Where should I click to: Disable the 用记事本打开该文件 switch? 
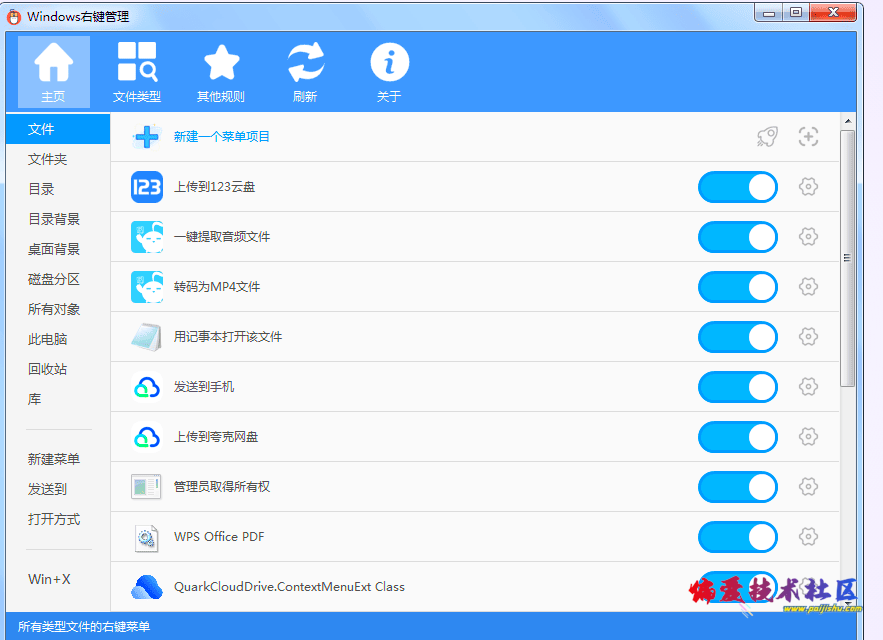click(738, 337)
